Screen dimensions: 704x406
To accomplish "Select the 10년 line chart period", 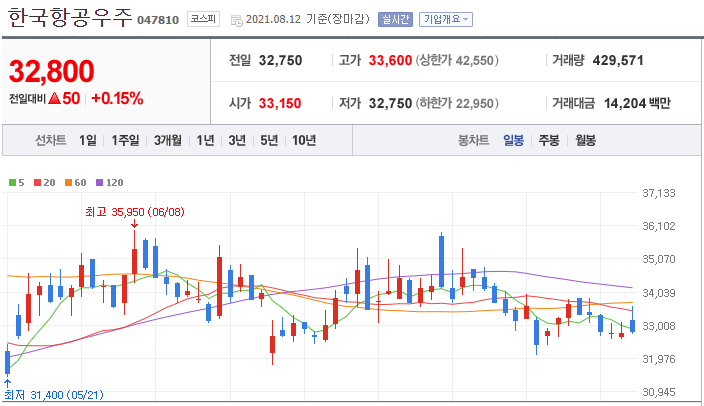I will pos(304,140).
